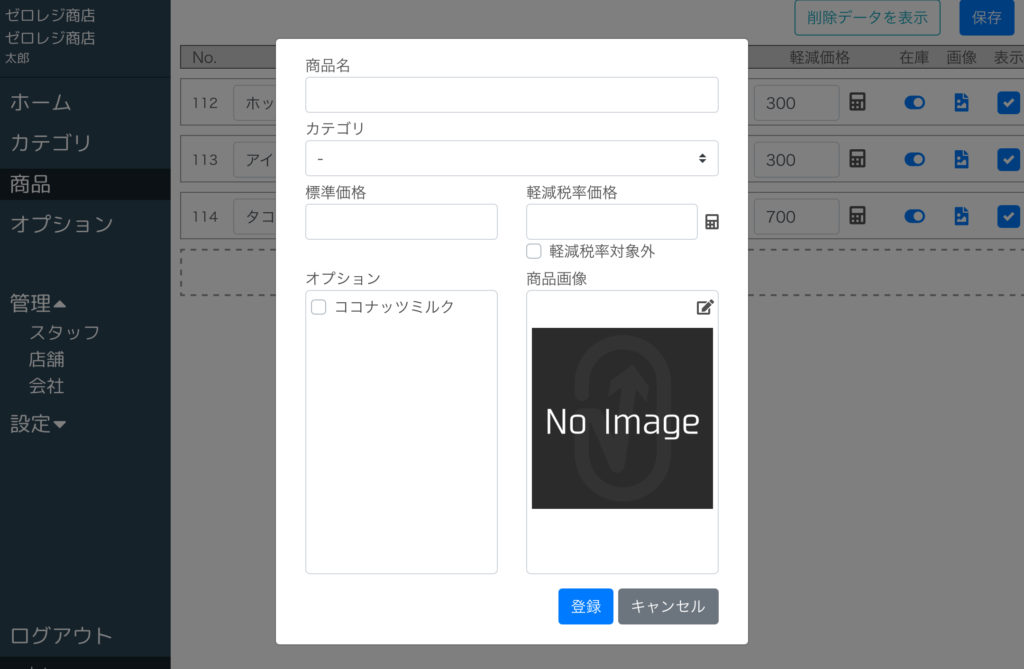Open the カテゴリ dropdown

[511, 158]
